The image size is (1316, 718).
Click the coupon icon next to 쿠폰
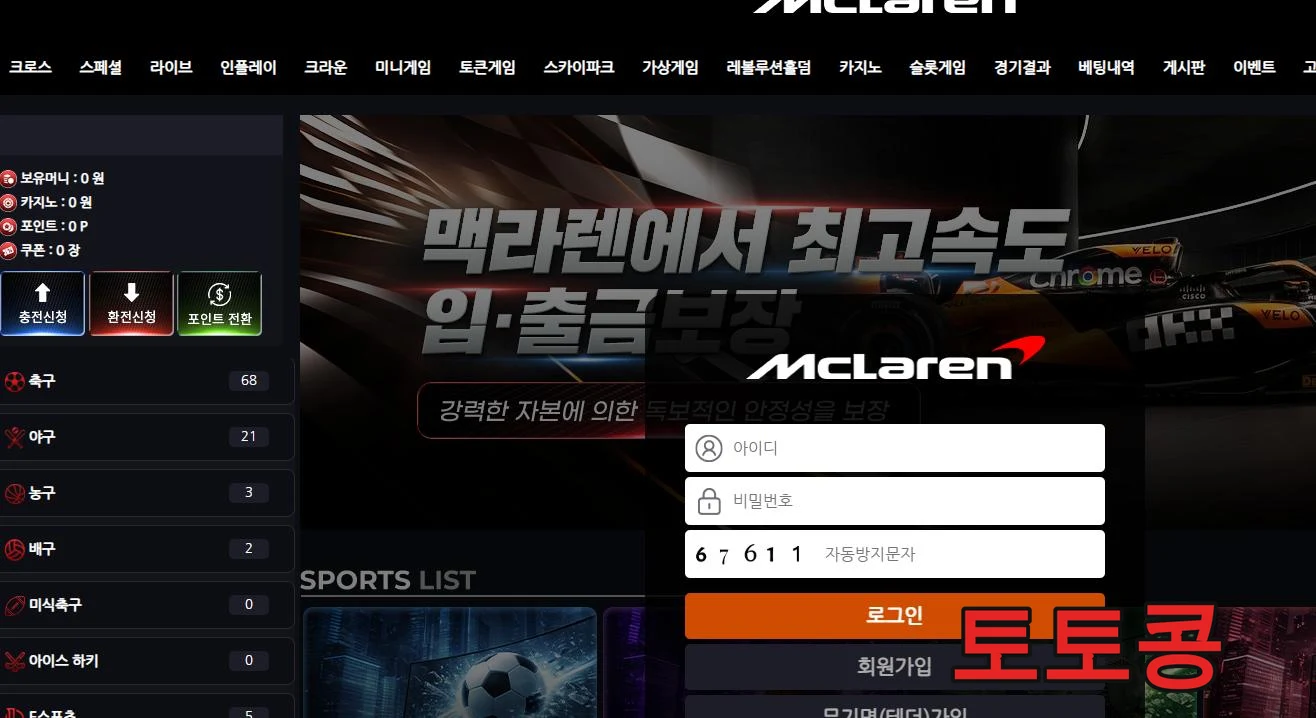pos(8,250)
